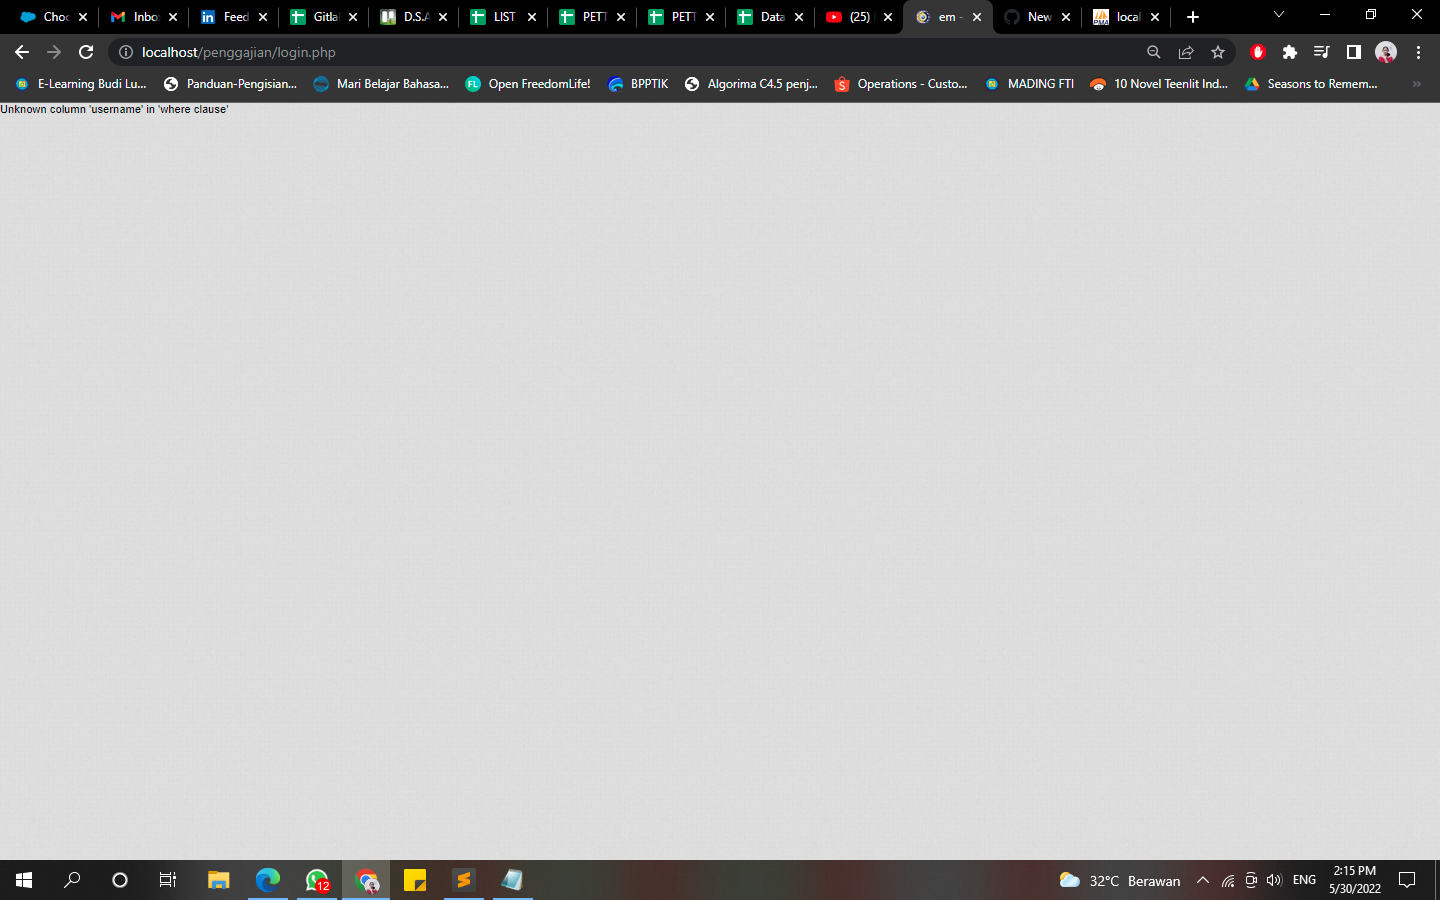1440x900 pixels.
Task: Open the side panel icon
Action: coord(1352,52)
